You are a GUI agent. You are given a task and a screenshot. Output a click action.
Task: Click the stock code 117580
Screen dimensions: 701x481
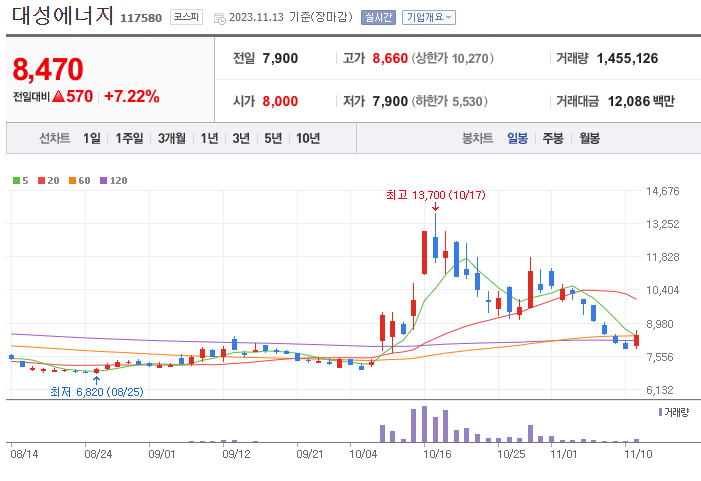click(141, 18)
